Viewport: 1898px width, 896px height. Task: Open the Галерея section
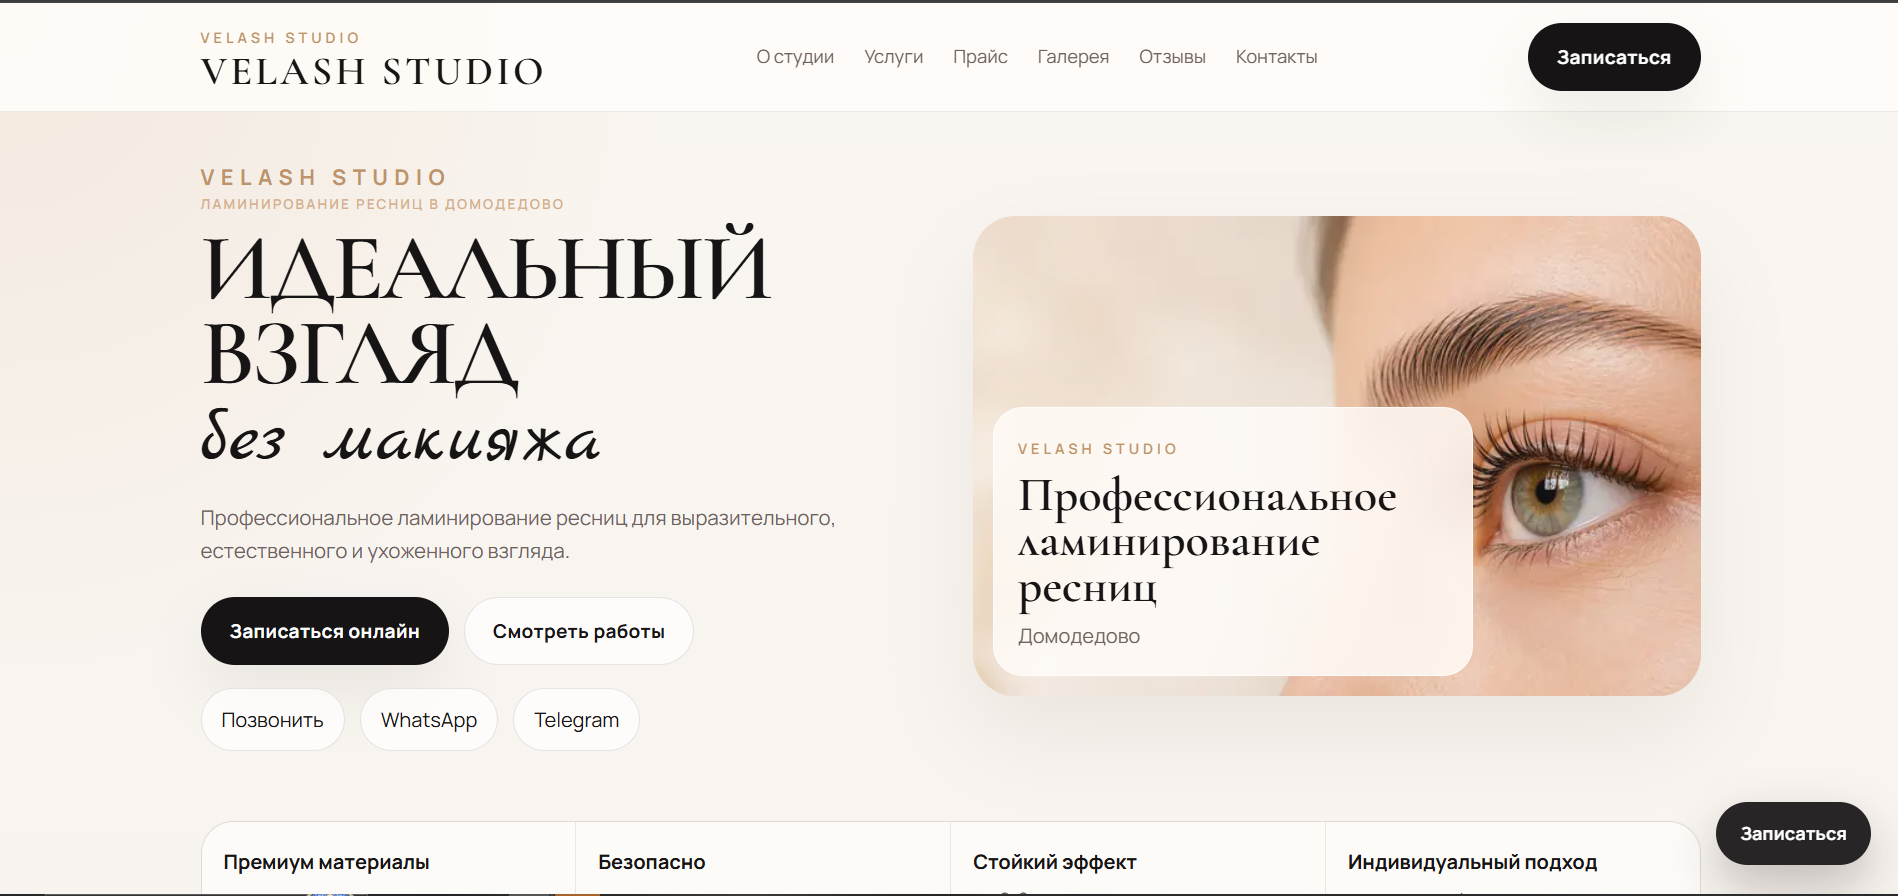point(1073,57)
